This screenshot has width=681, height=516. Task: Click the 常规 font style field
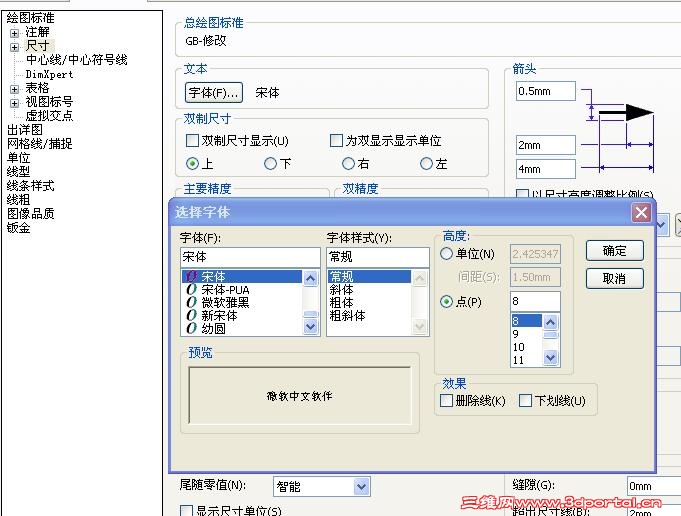(x=378, y=257)
